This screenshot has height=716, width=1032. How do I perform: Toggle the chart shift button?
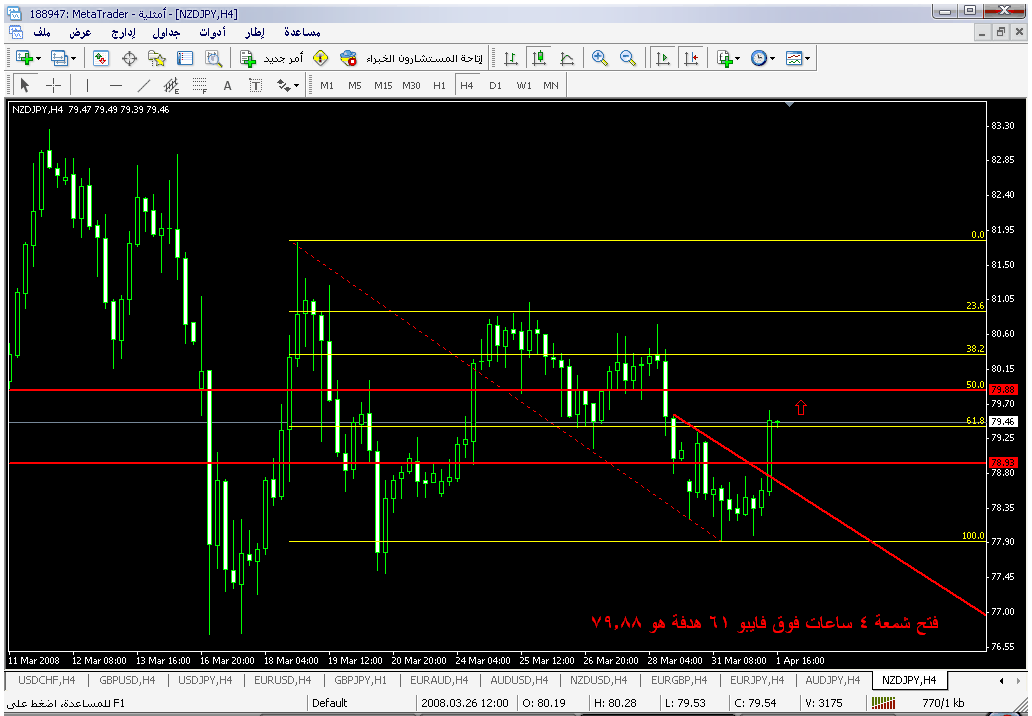[x=690, y=59]
